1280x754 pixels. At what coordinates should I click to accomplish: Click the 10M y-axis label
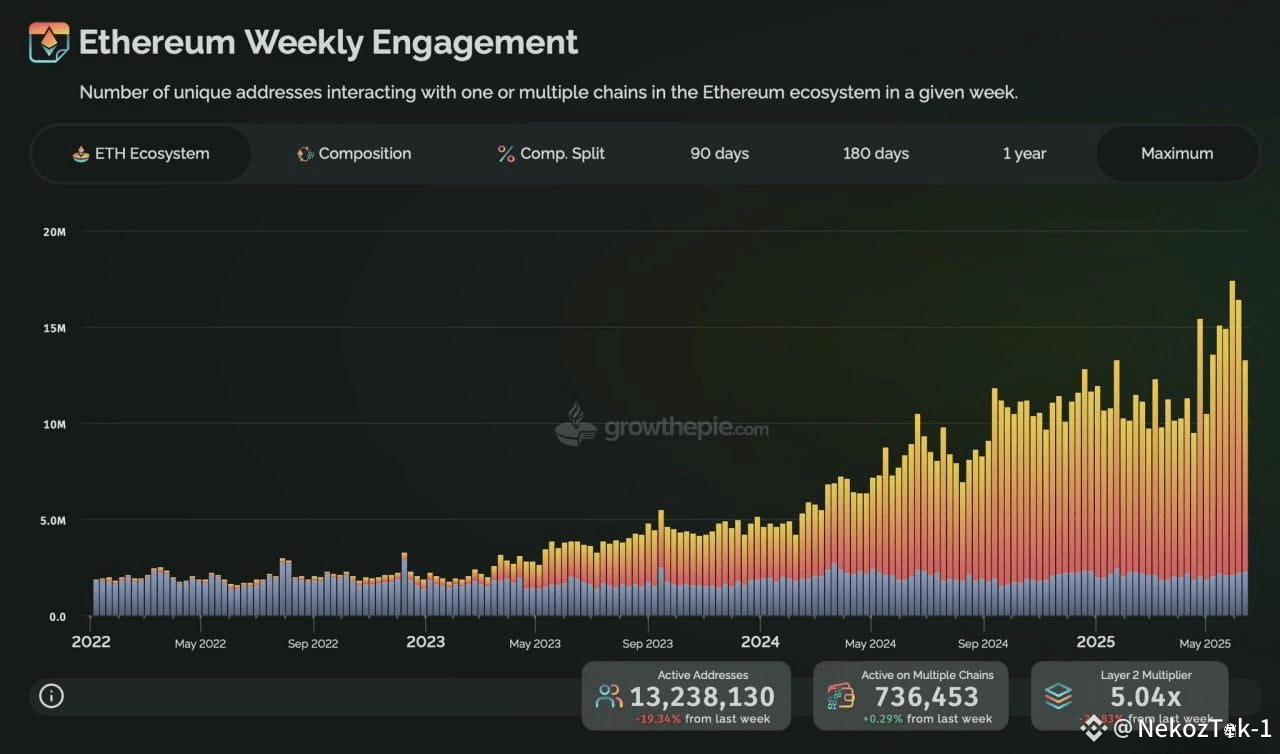[54, 424]
